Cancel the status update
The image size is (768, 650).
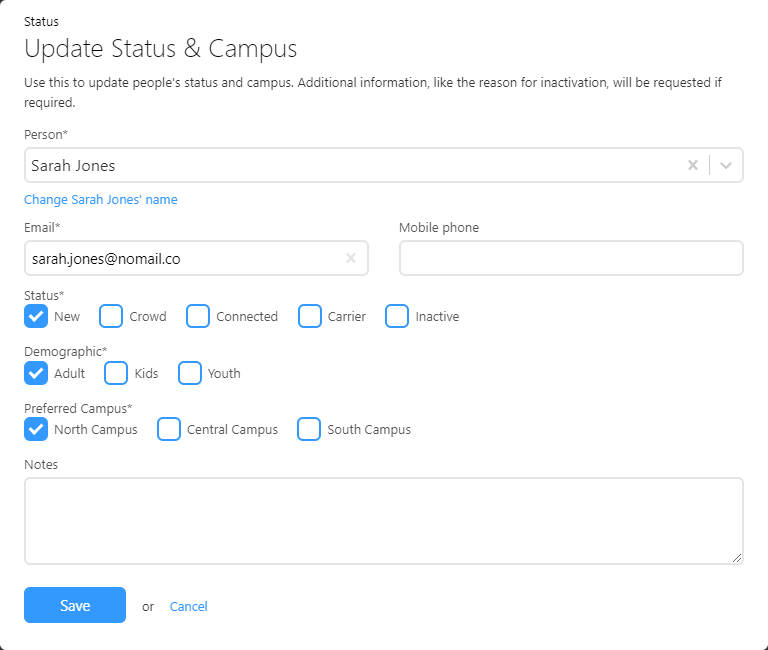pos(189,606)
